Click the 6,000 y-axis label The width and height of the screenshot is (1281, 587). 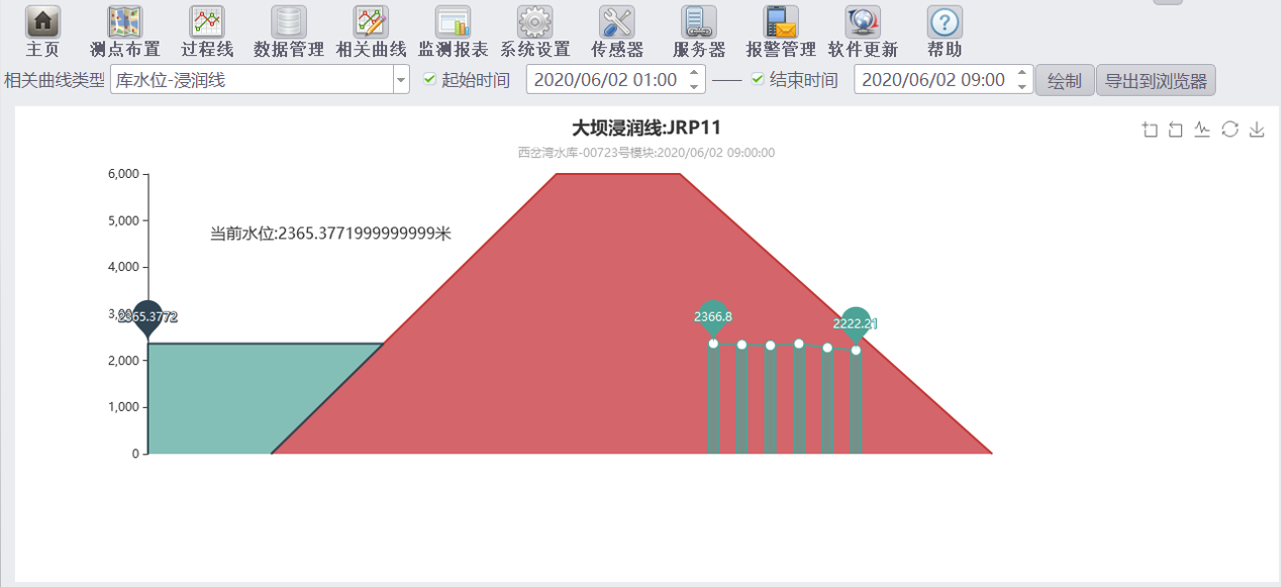(123, 174)
